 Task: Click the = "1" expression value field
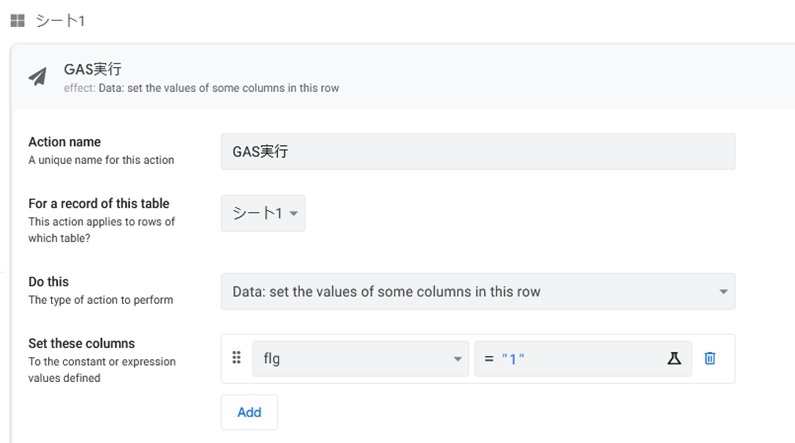pos(570,358)
